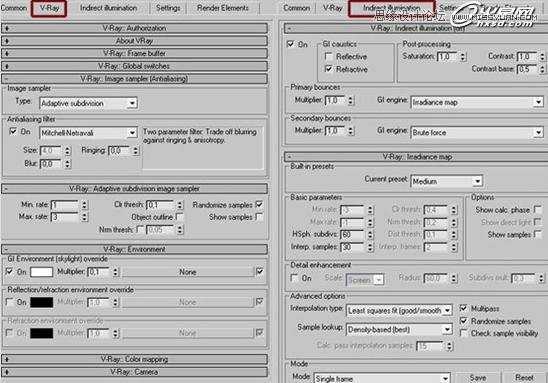Expand the V-Ray Authorization rollout
This screenshot has height=383, width=548.
(135, 28)
